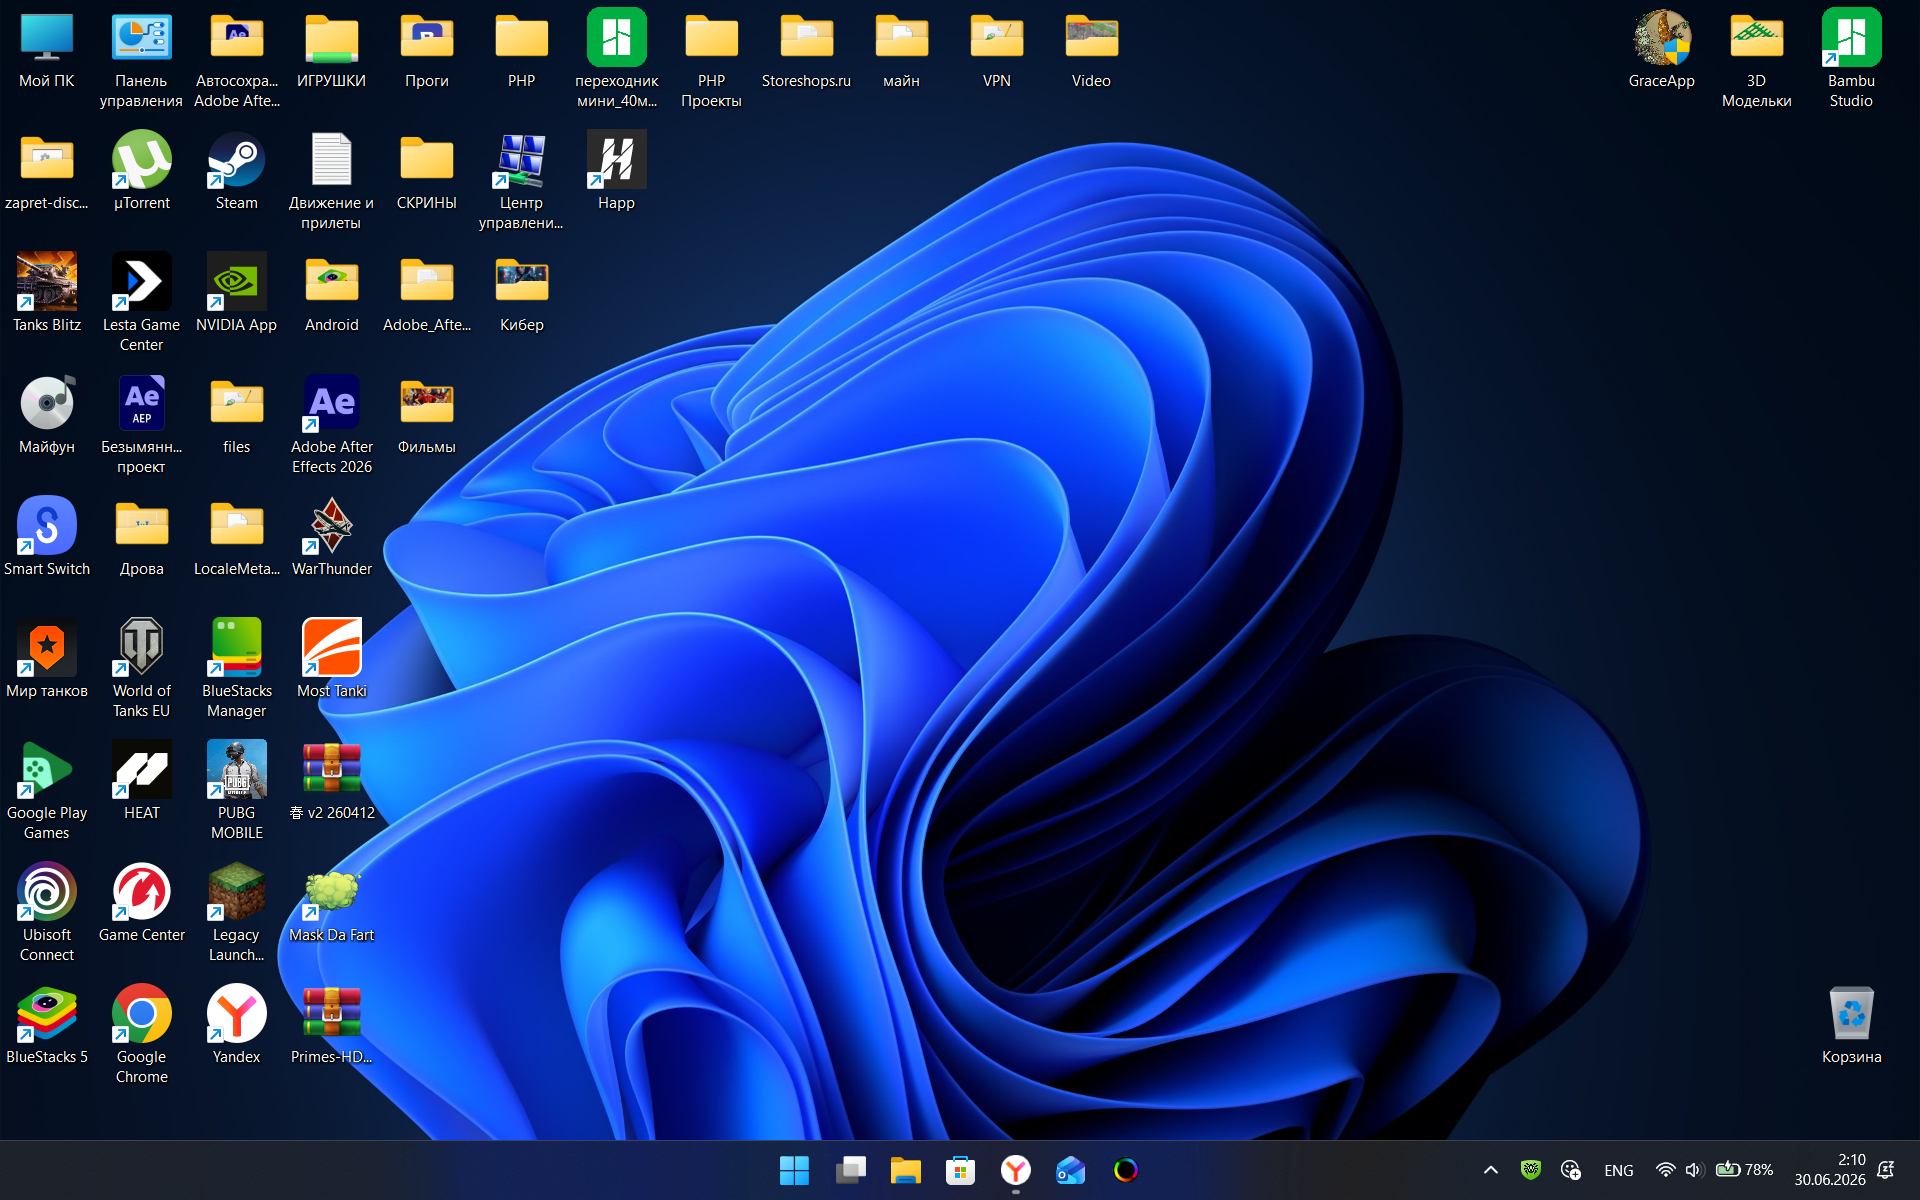
Task: Open the Корзина recycle bin
Action: click(1851, 1026)
